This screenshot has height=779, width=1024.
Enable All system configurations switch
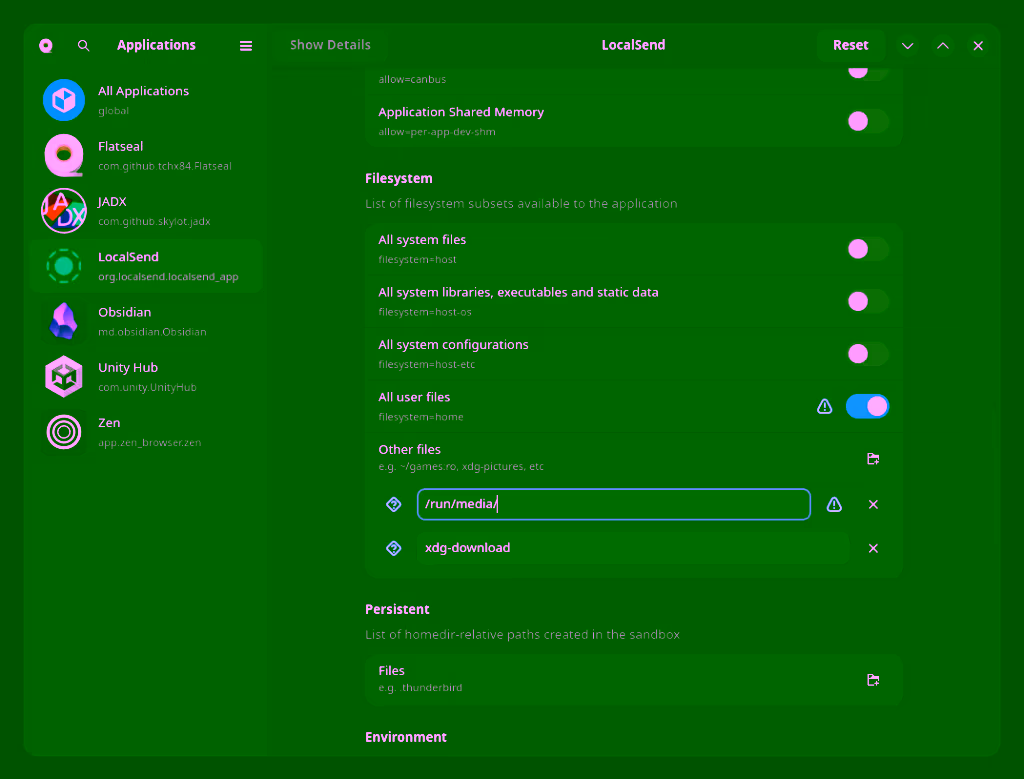[x=867, y=354]
